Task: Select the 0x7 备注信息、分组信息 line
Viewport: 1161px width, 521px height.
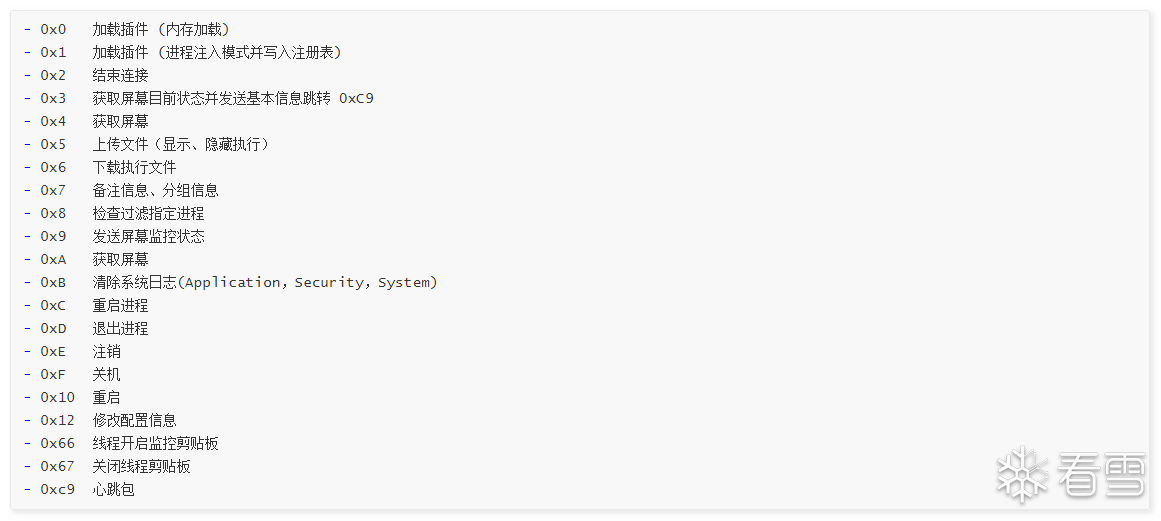Action: tap(121, 190)
